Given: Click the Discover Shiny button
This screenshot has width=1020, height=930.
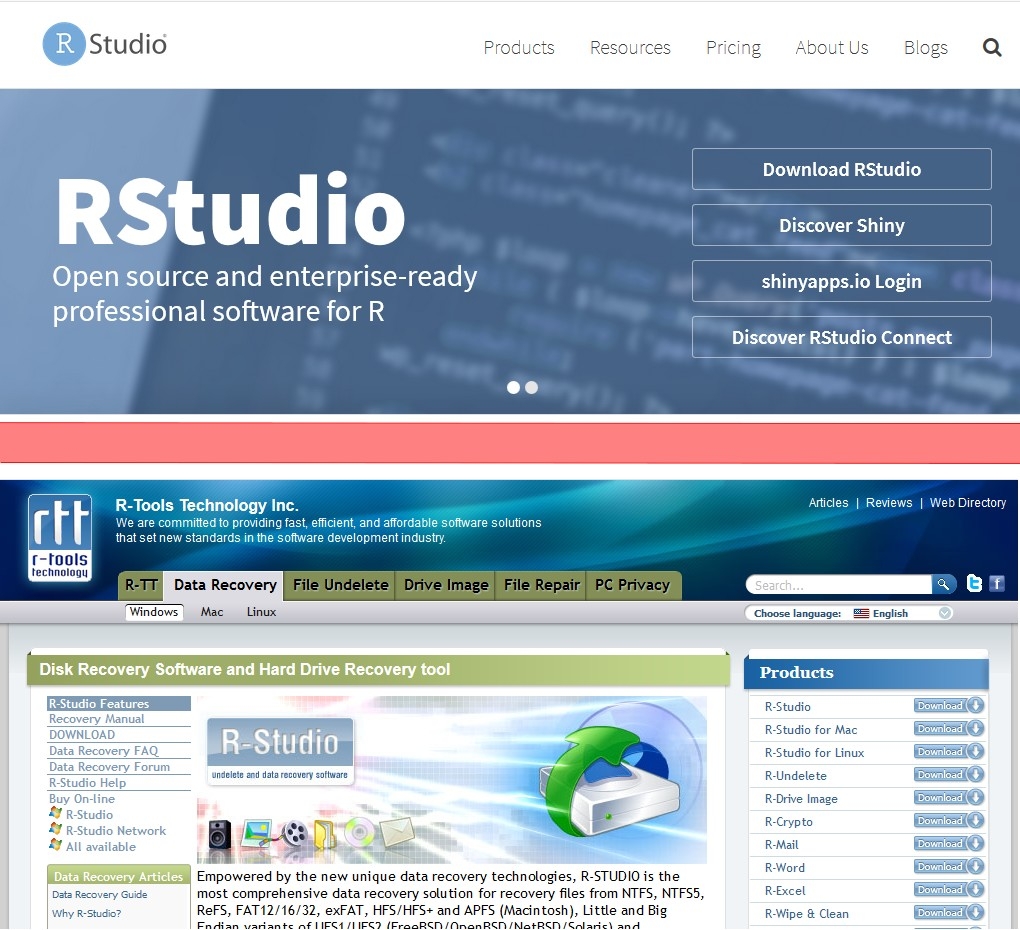Looking at the screenshot, I should coord(842,225).
